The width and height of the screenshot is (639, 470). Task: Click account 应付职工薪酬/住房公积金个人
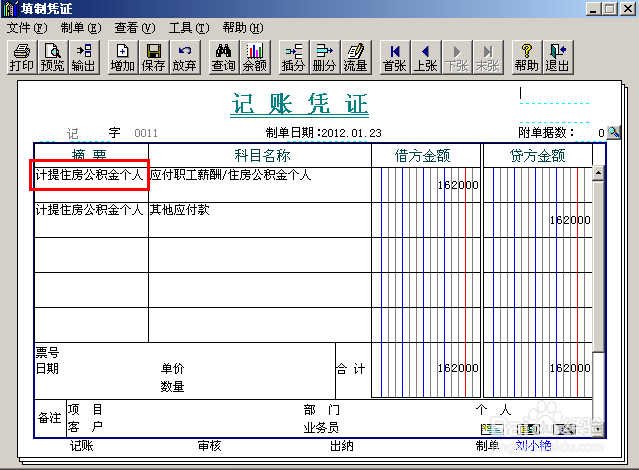pos(231,175)
